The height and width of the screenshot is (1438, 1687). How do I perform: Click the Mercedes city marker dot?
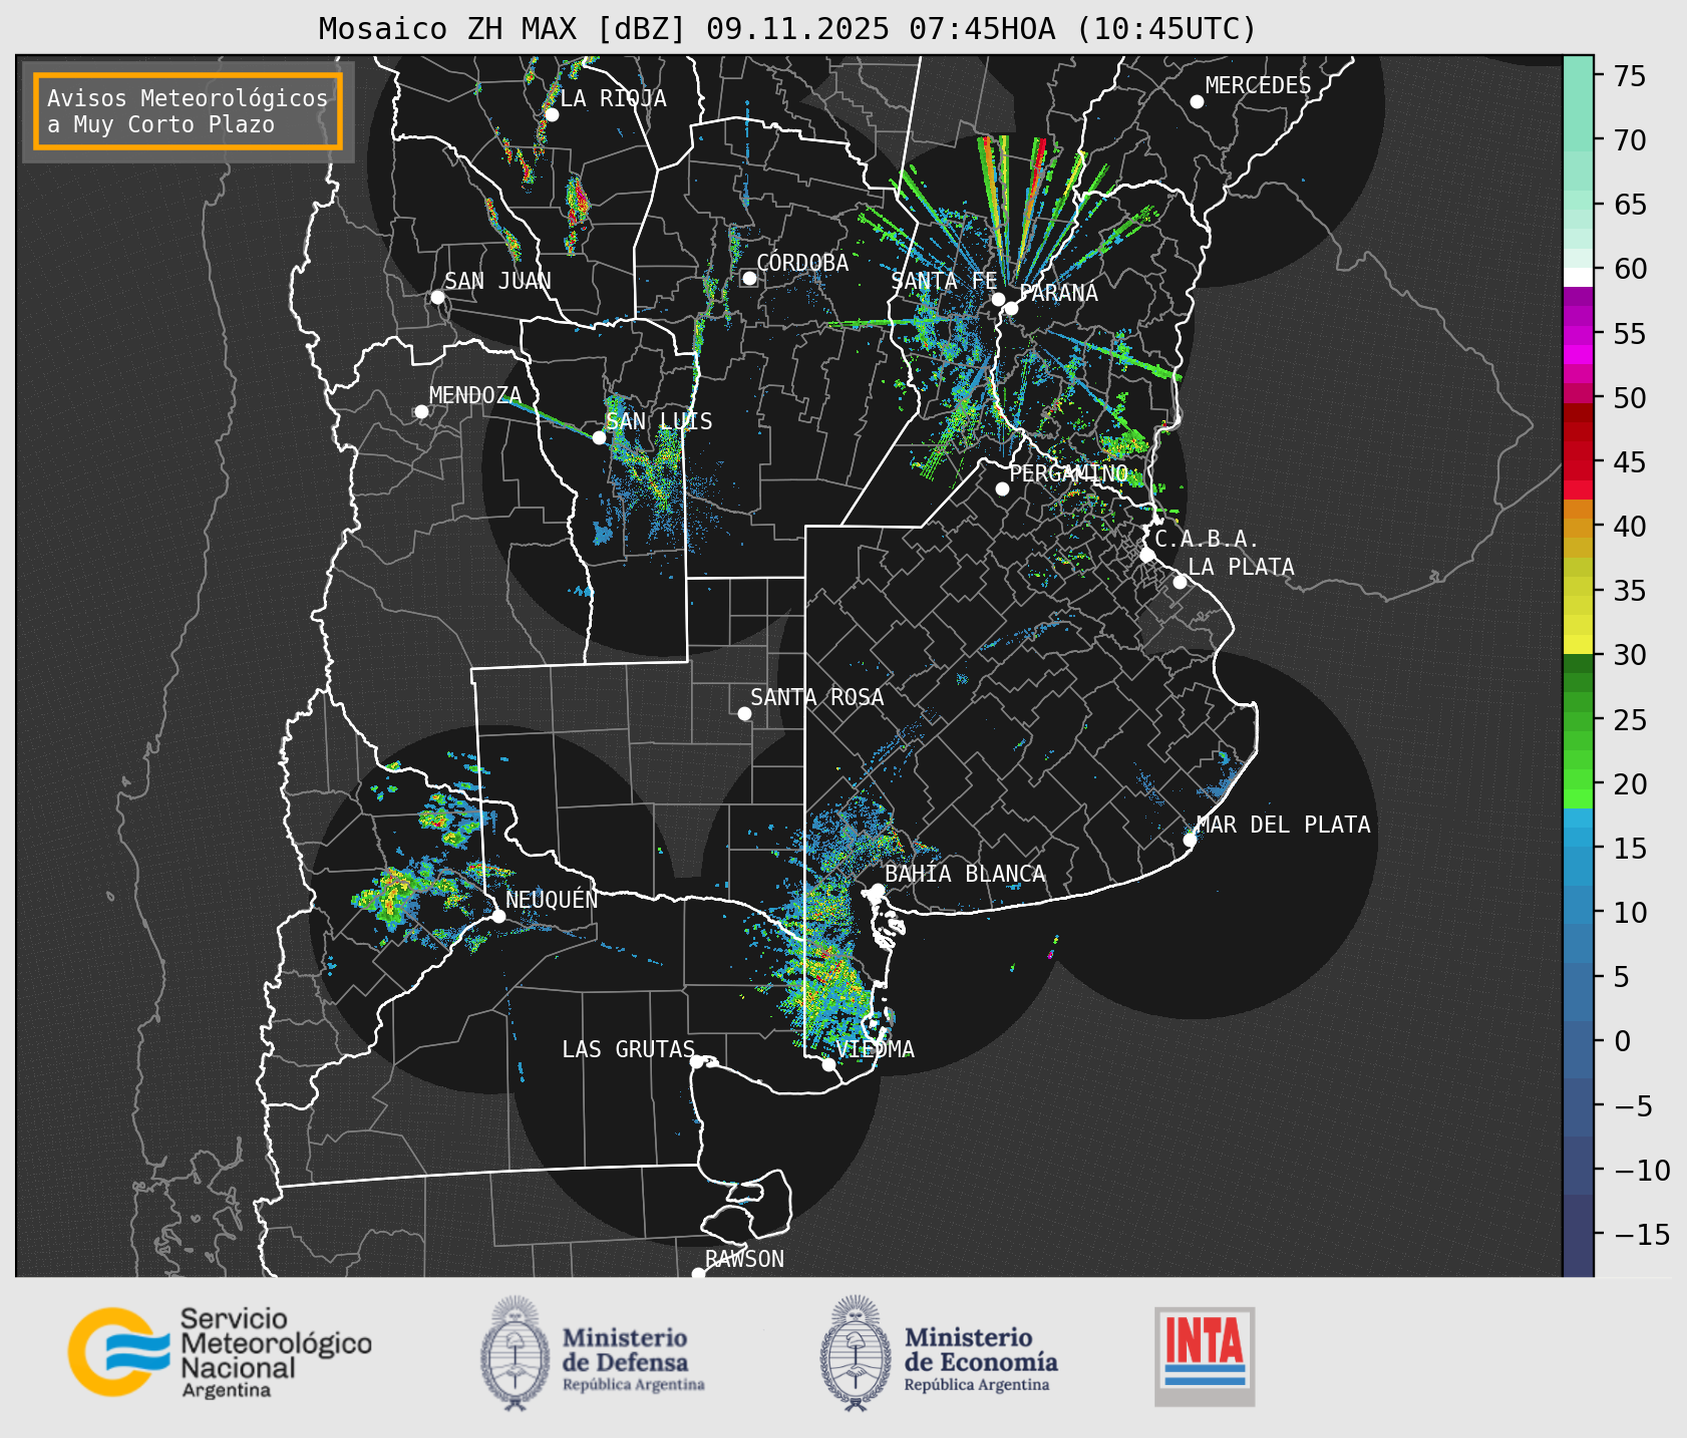click(x=1196, y=102)
